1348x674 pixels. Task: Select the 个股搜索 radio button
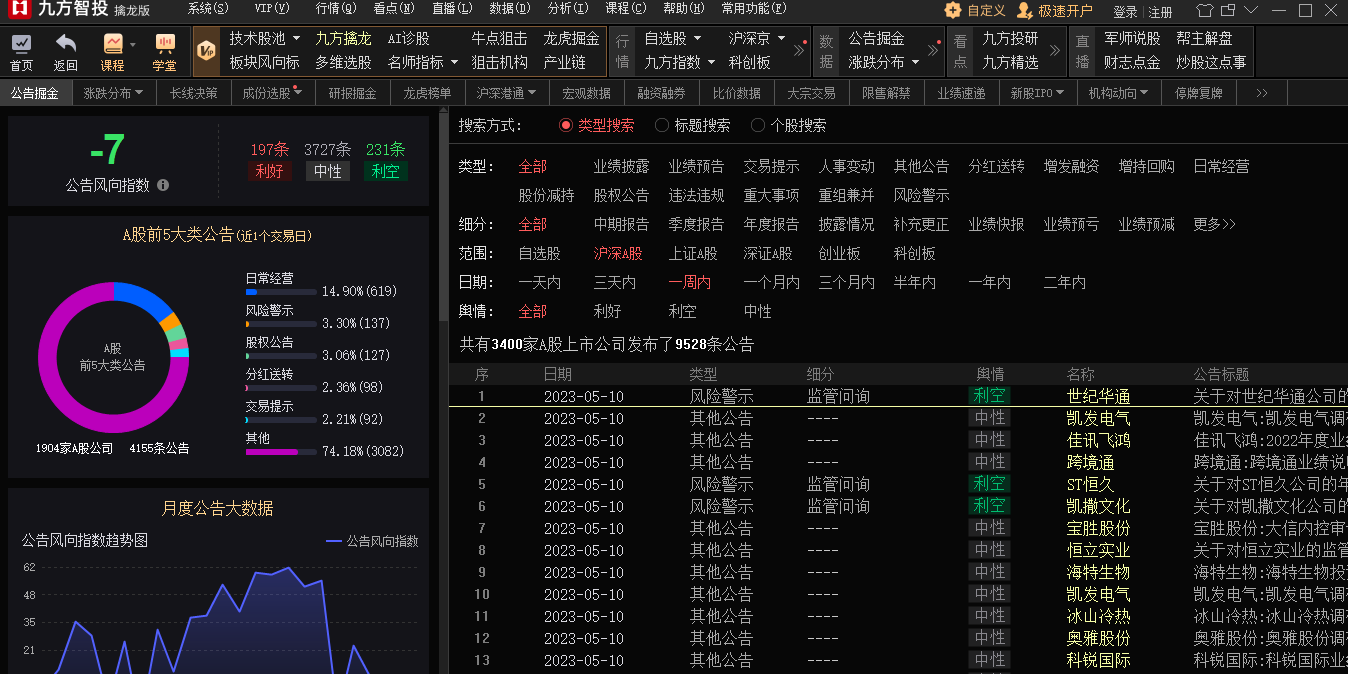point(758,126)
